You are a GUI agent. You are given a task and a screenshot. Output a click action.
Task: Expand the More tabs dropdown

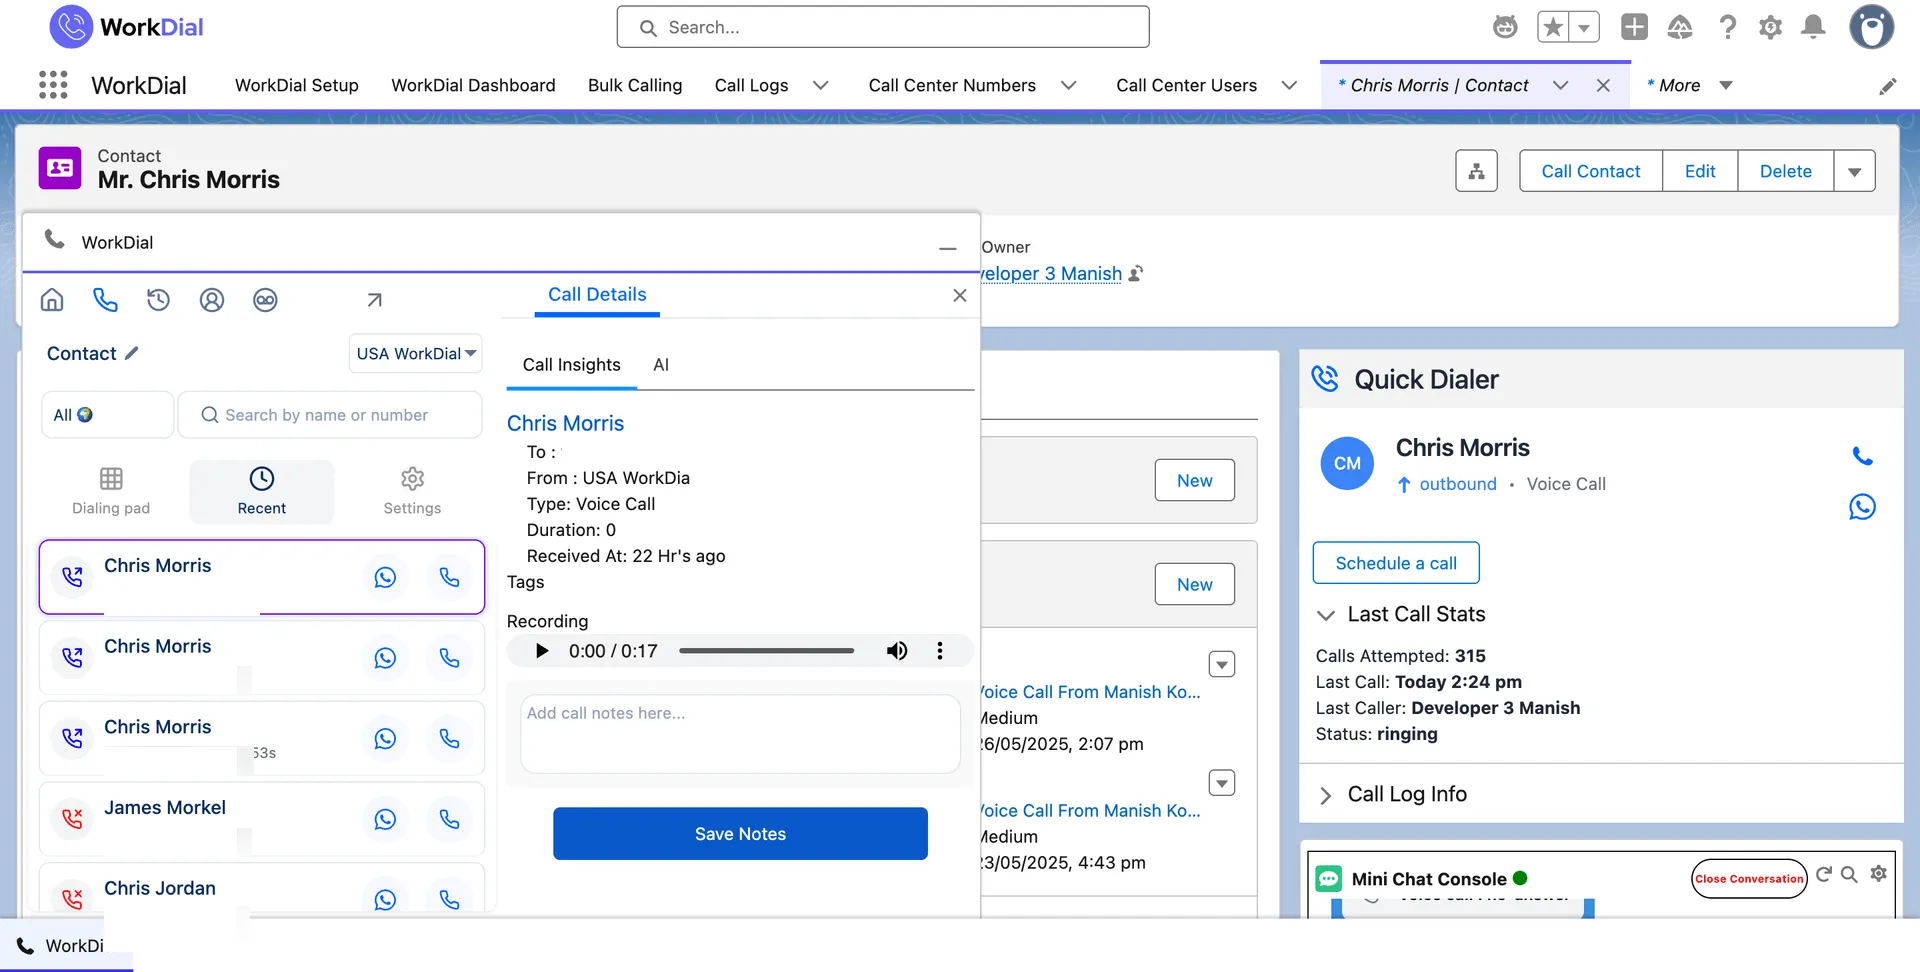pyautogui.click(x=1725, y=86)
